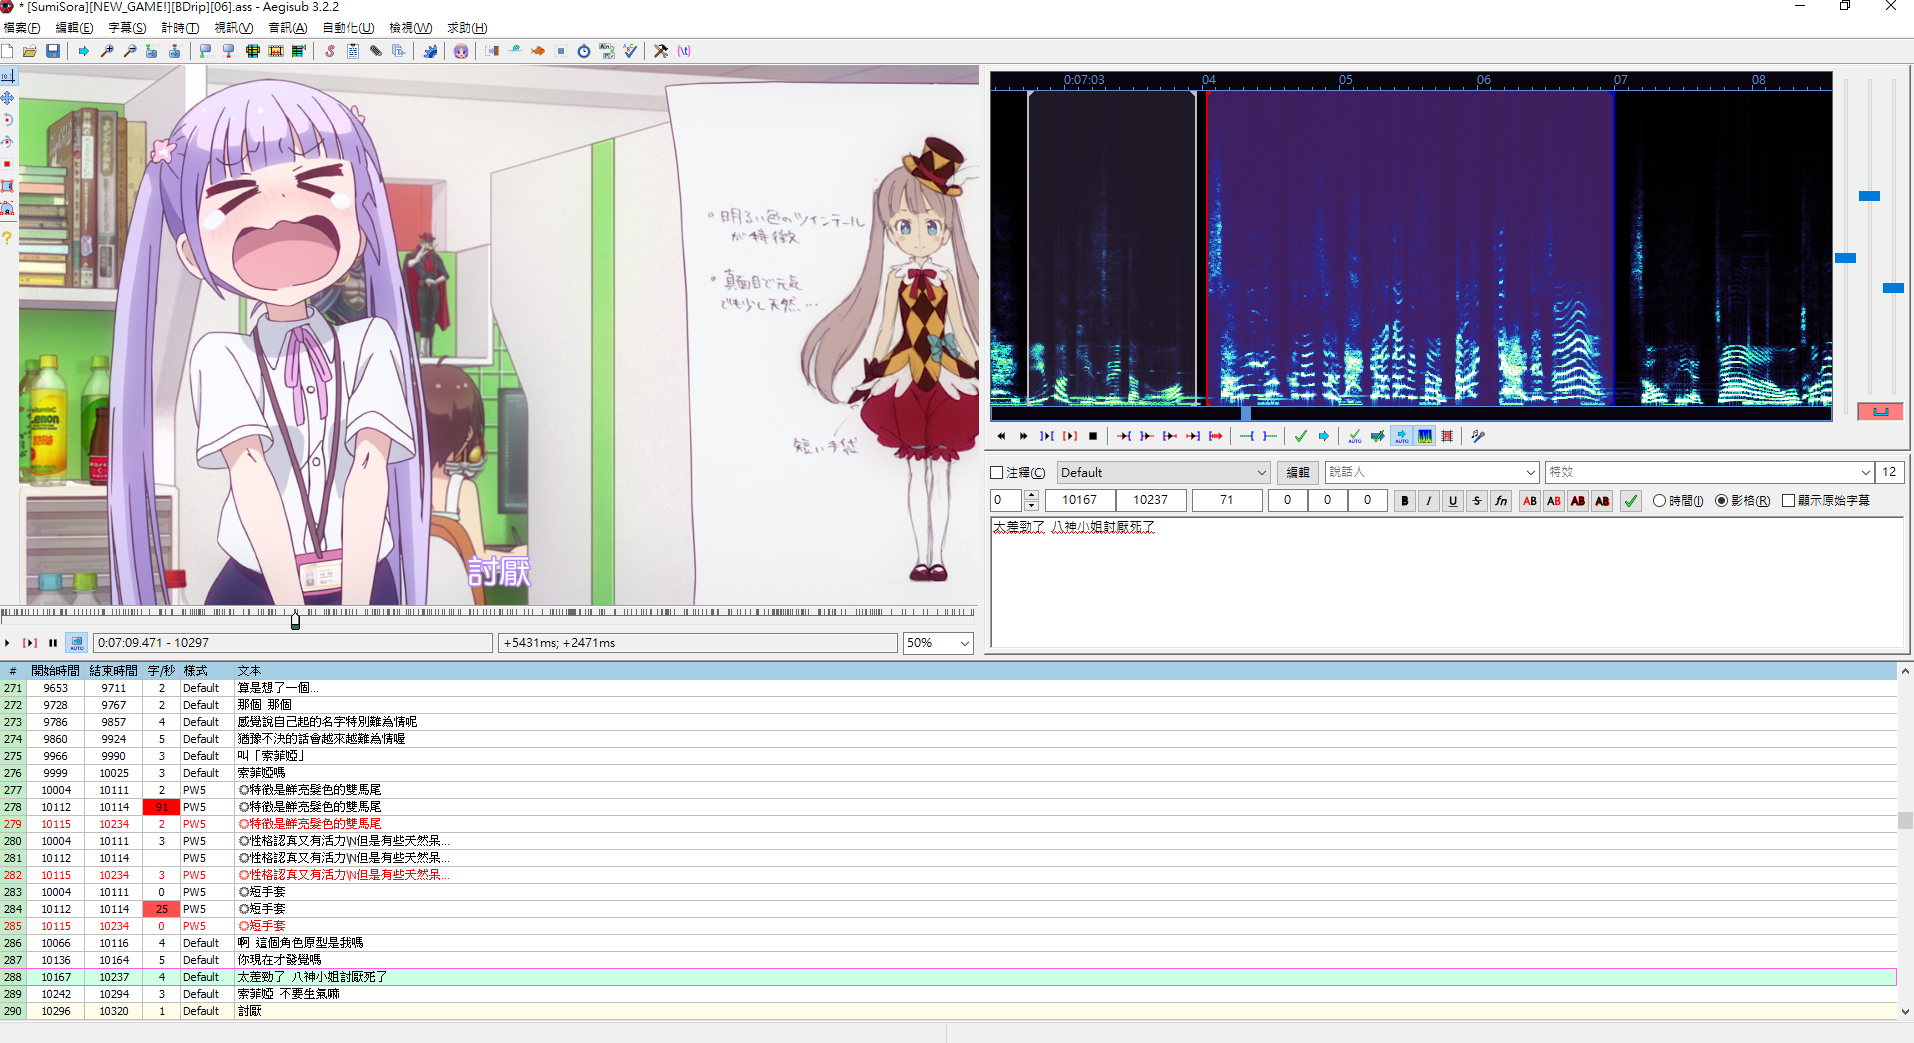
Task: Open the 檔案 File menu
Action: (x=22, y=28)
